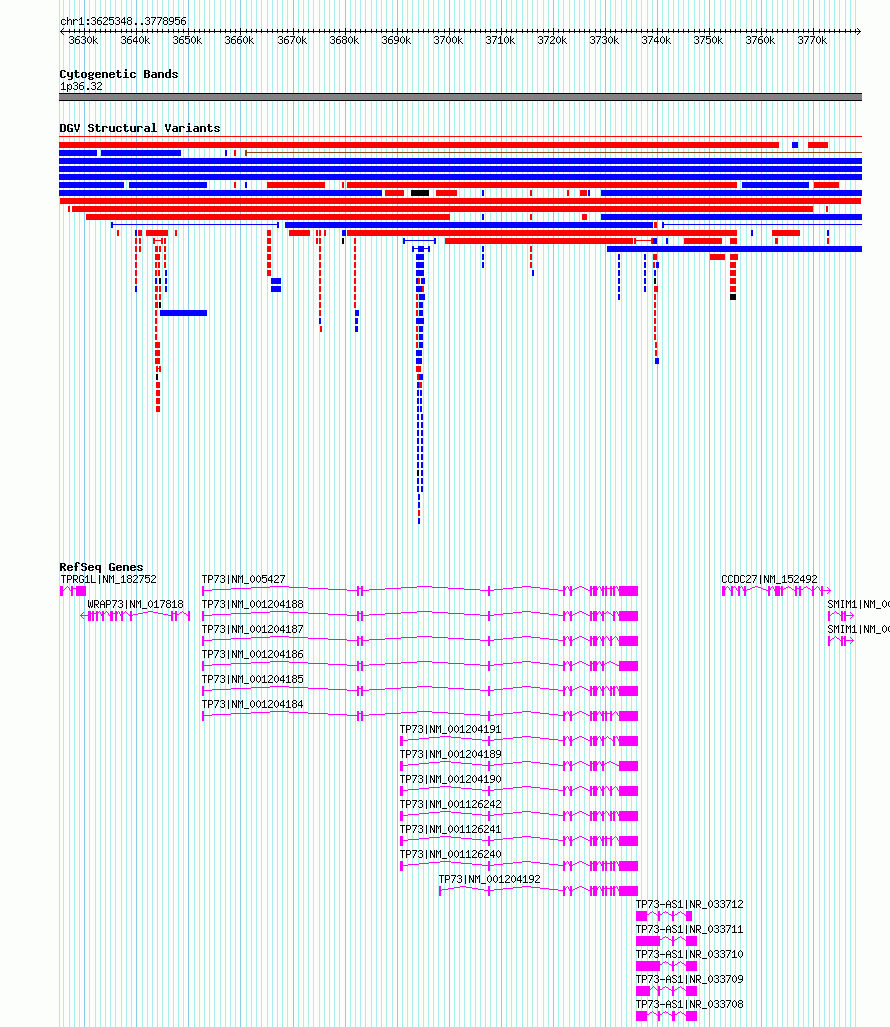Click the 3720k ruler label
This screenshot has width=890, height=1027.
tap(552, 41)
